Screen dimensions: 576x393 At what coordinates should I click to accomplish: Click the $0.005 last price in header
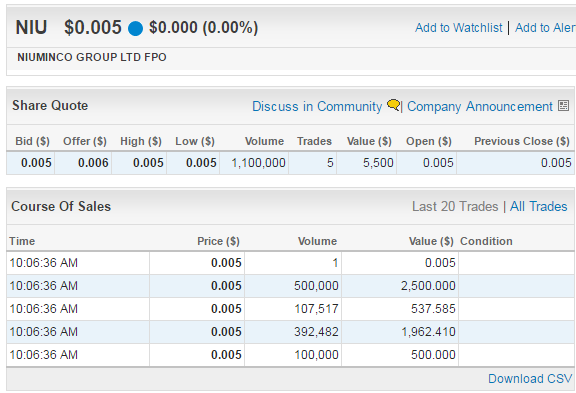pyautogui.click(x=93, y=28)
